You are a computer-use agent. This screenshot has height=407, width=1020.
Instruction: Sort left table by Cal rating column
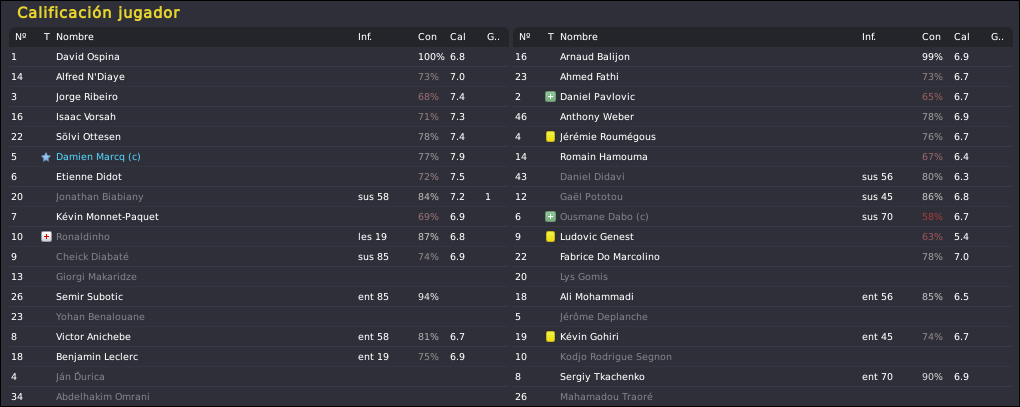point(457,37)
